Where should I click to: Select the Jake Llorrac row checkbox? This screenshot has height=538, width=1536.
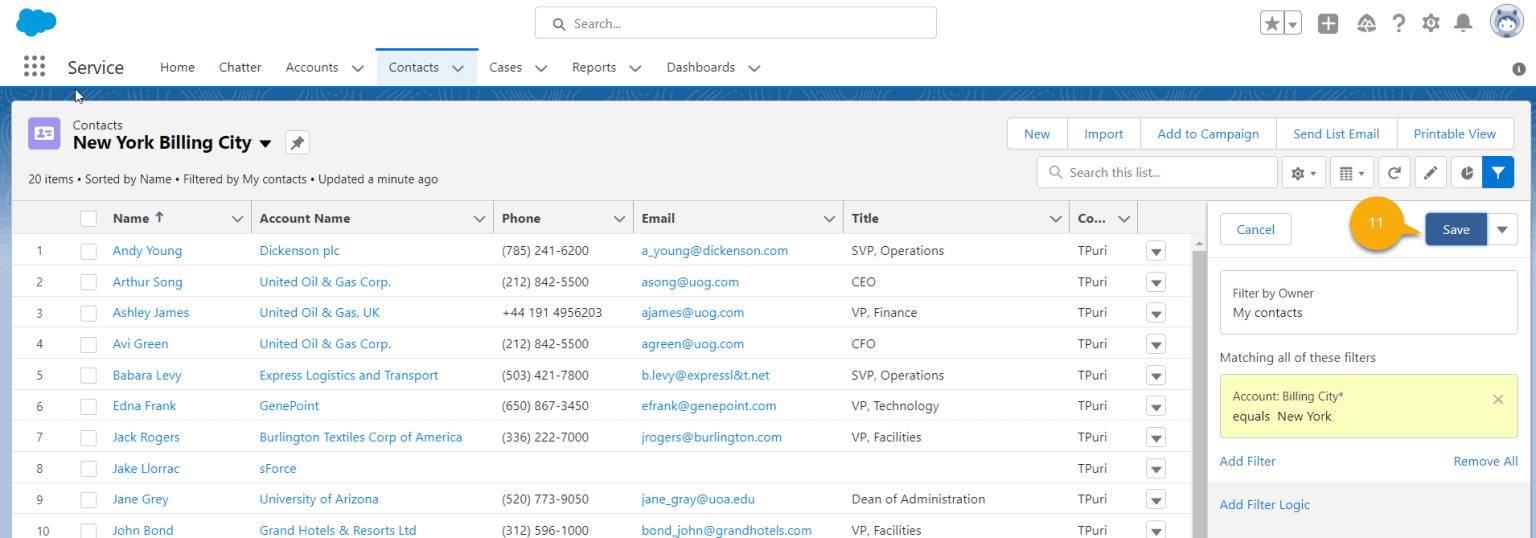pos(89,469)
